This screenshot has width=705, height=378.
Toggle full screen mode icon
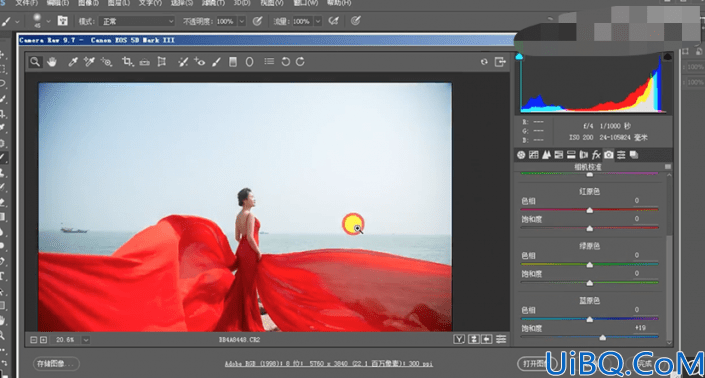pyautogui.click(x=500, y=62)
